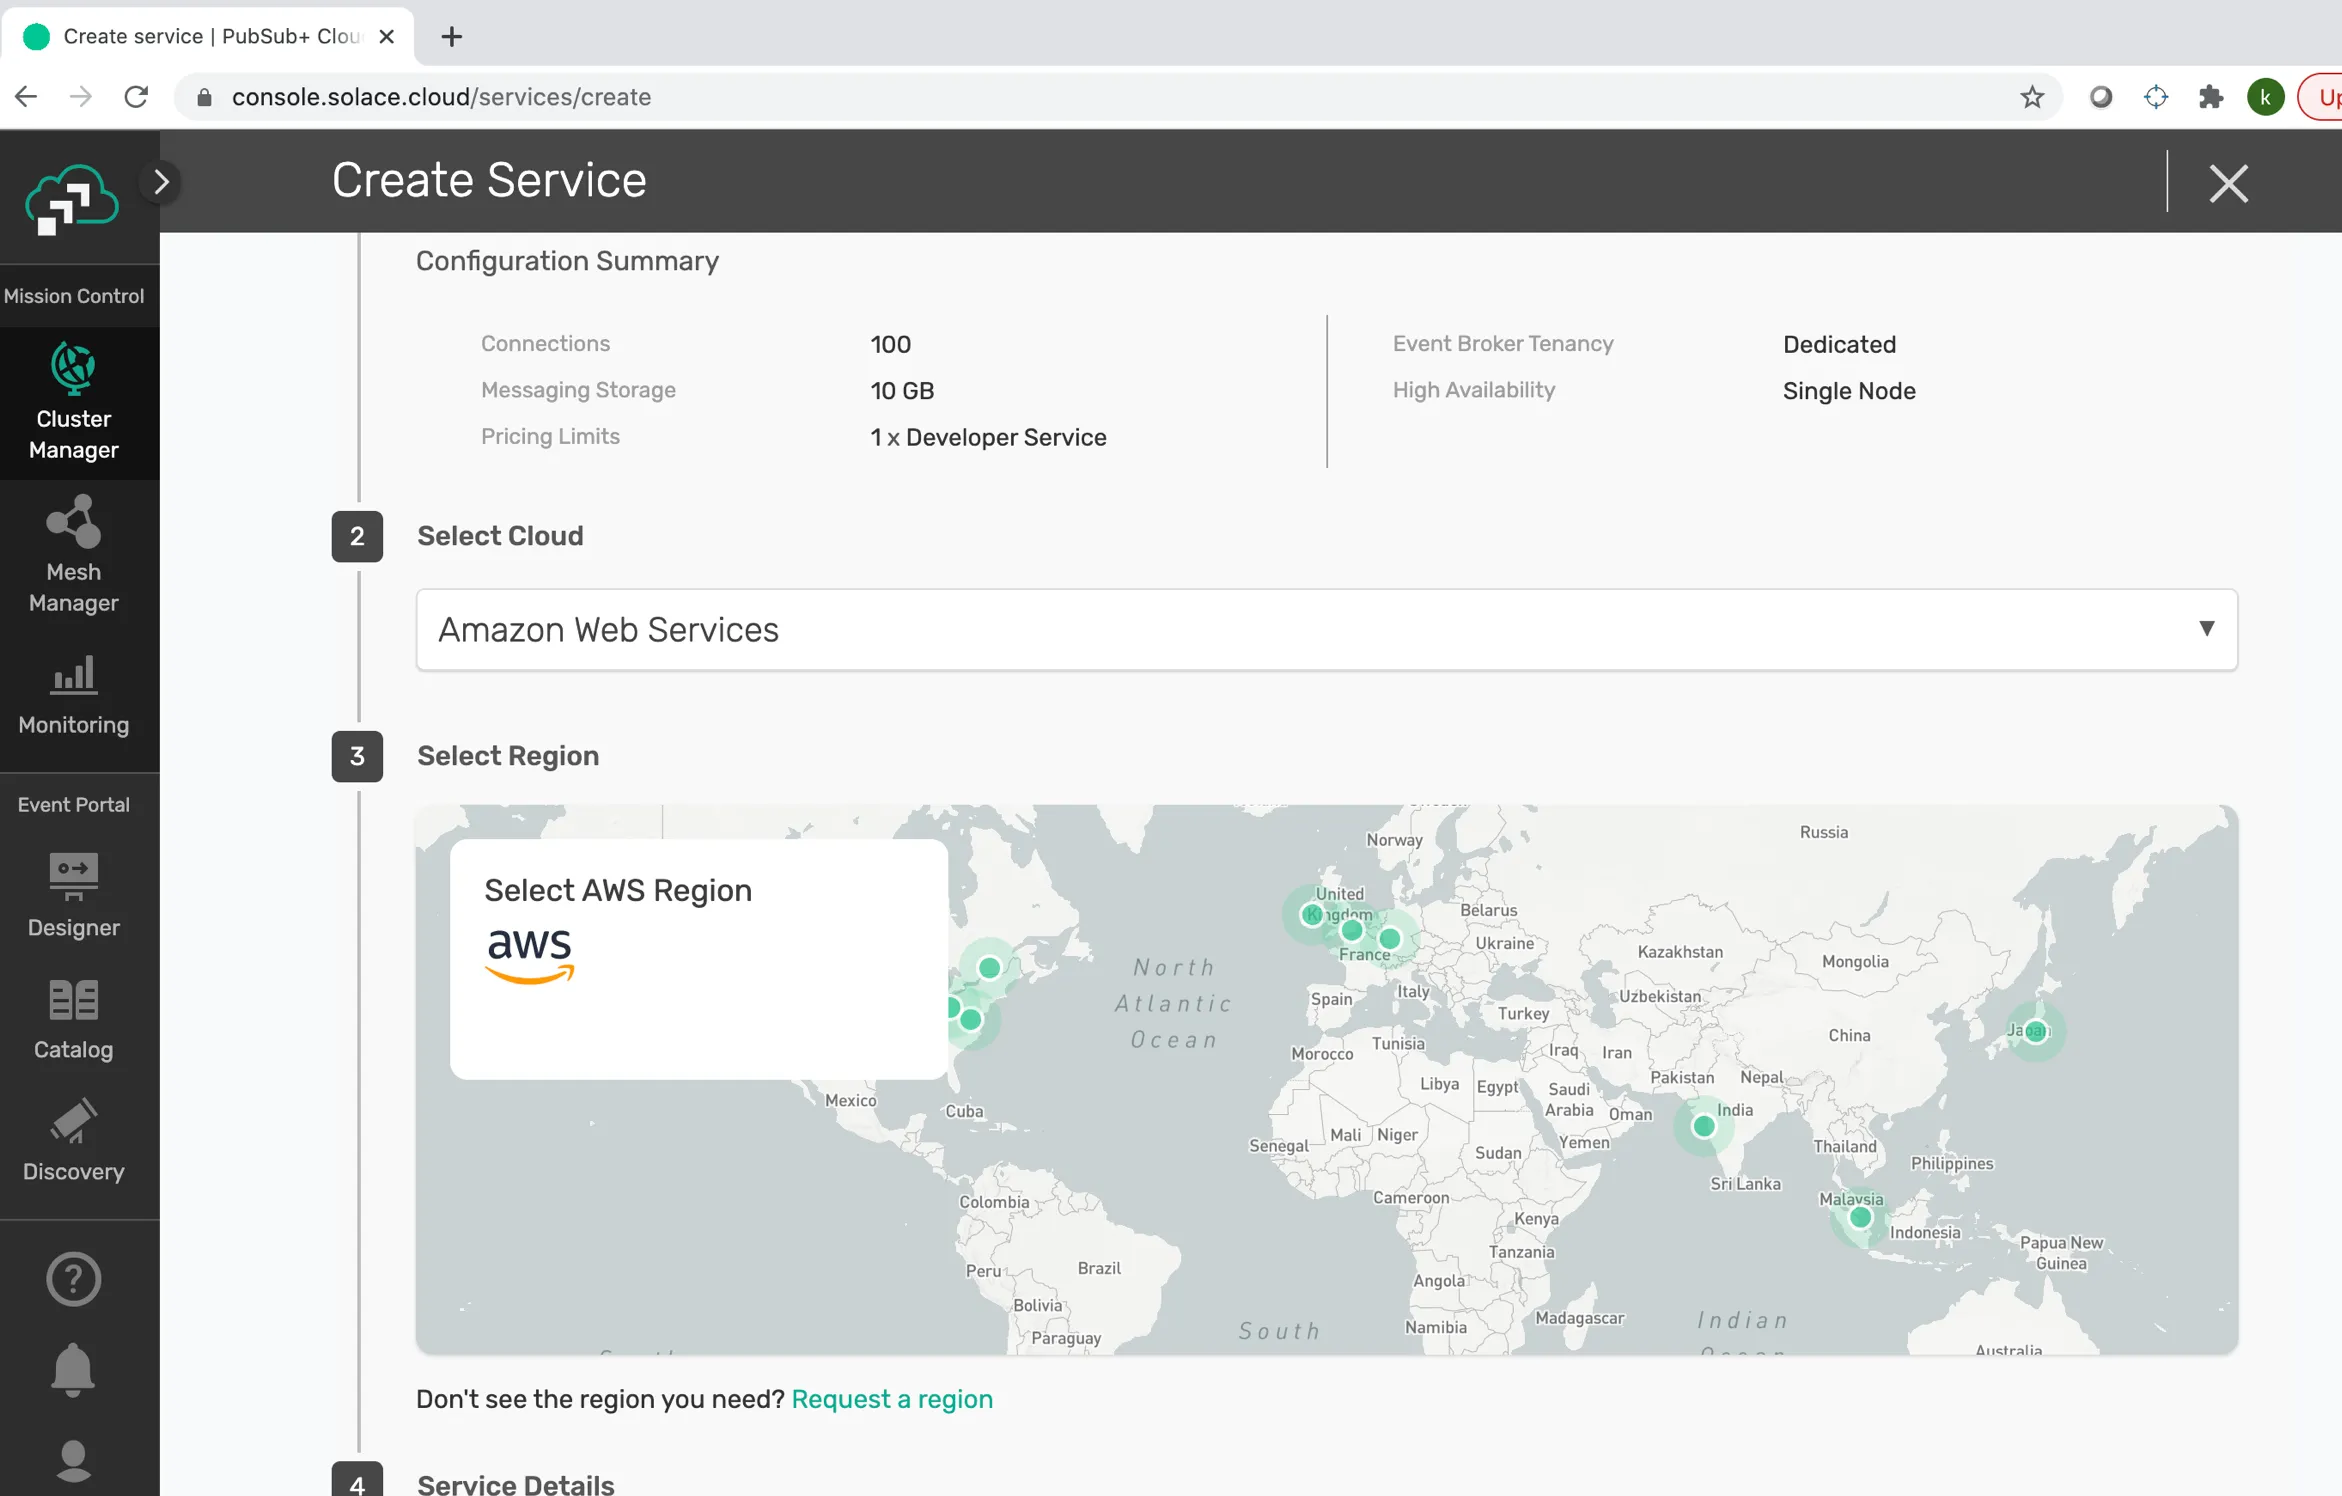2342x1496 pixels.
Task: Click the '1 x Developer Service' value
Action: pyautogui.click(x=988, y=437)
